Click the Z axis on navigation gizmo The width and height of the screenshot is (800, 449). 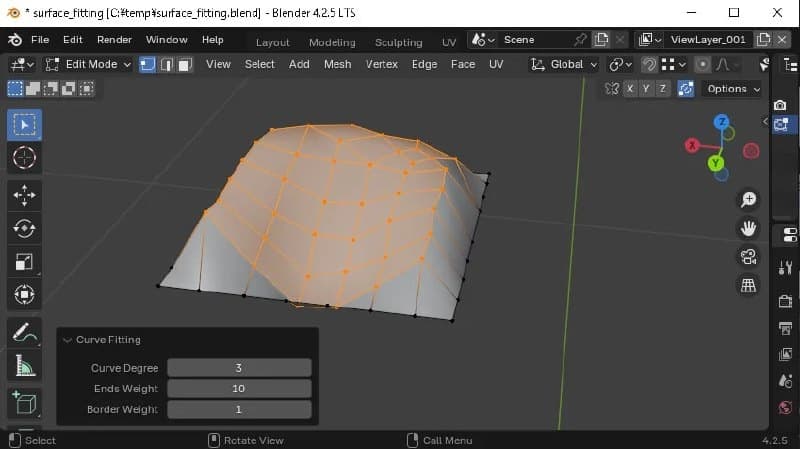tap(721, 122)
